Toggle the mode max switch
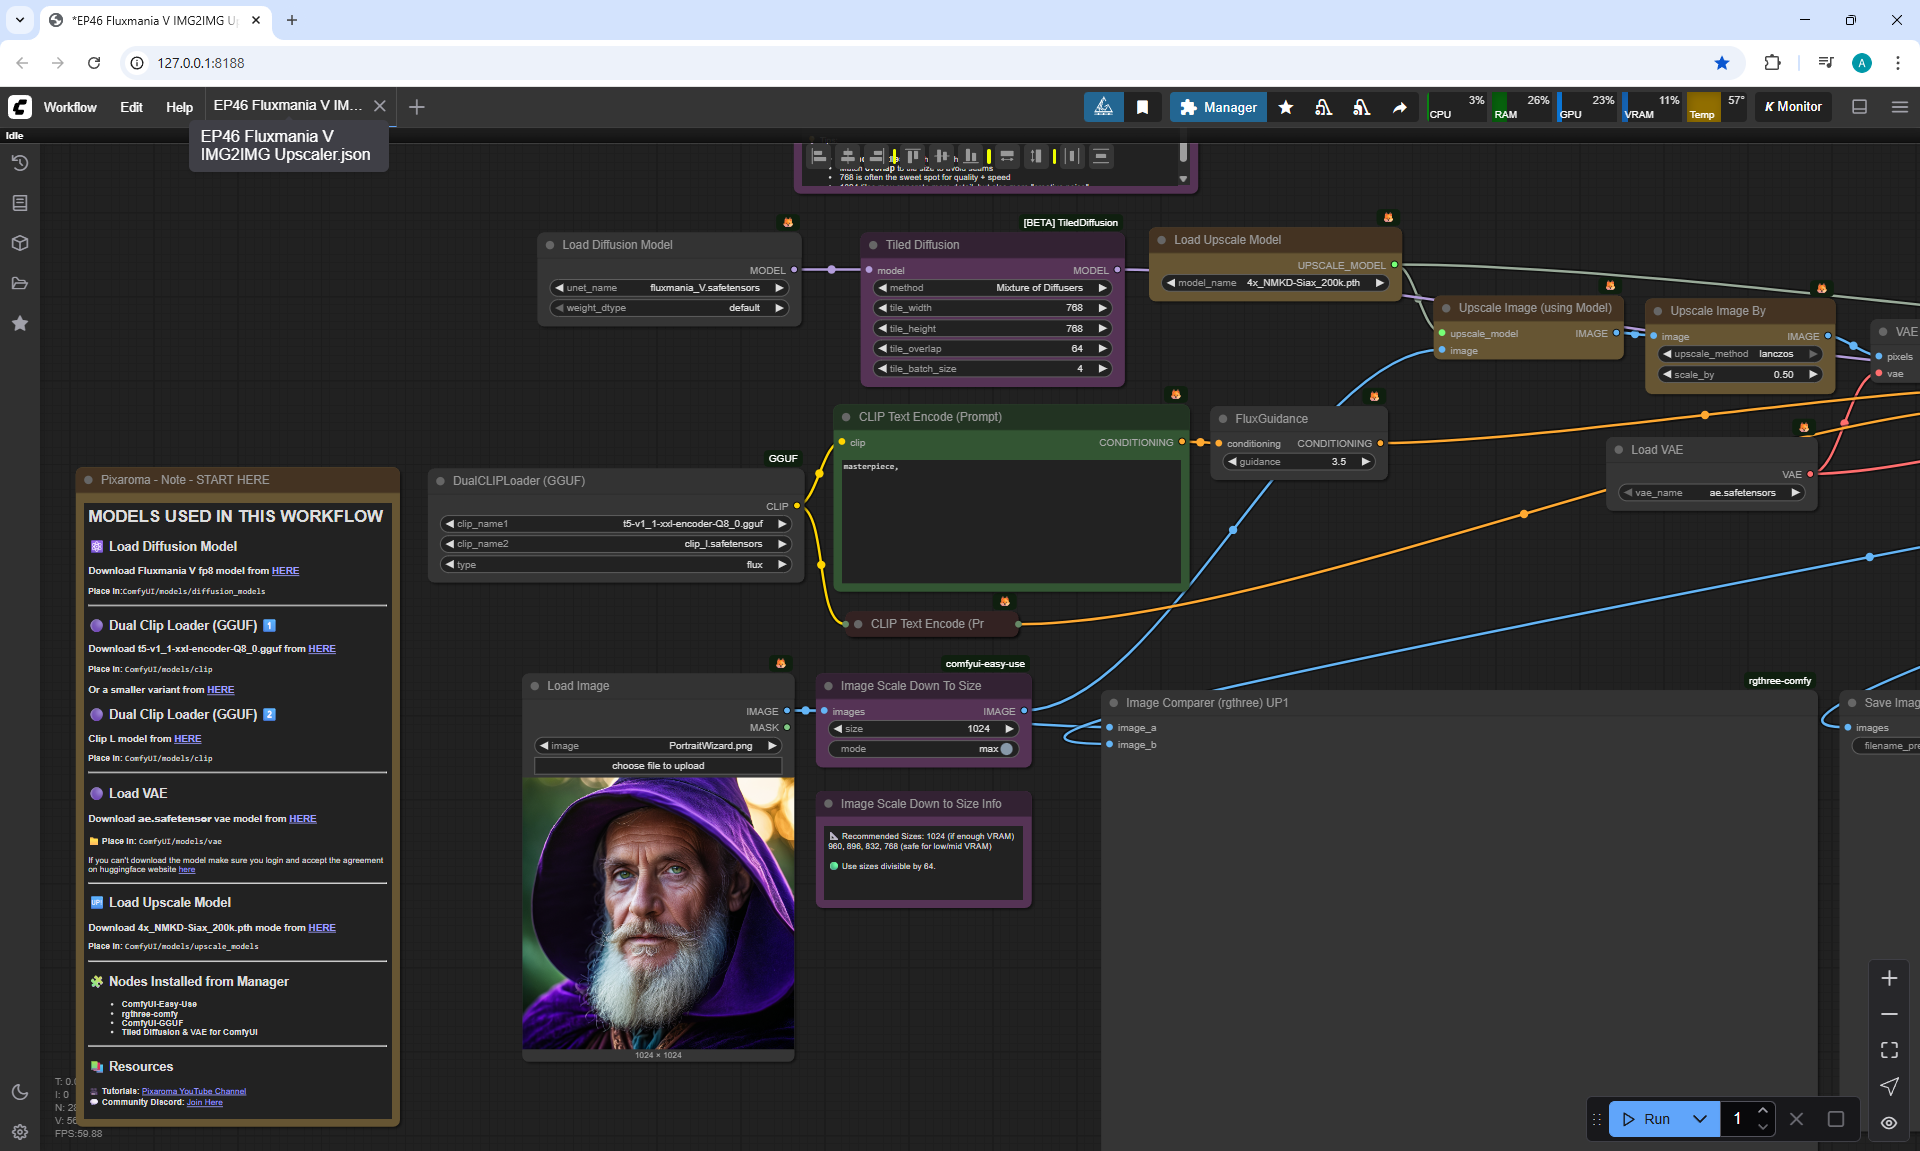Image resolution: width=1920 pixels, height=1151 pixels. pyautogui.click(x=1006, y=749)
